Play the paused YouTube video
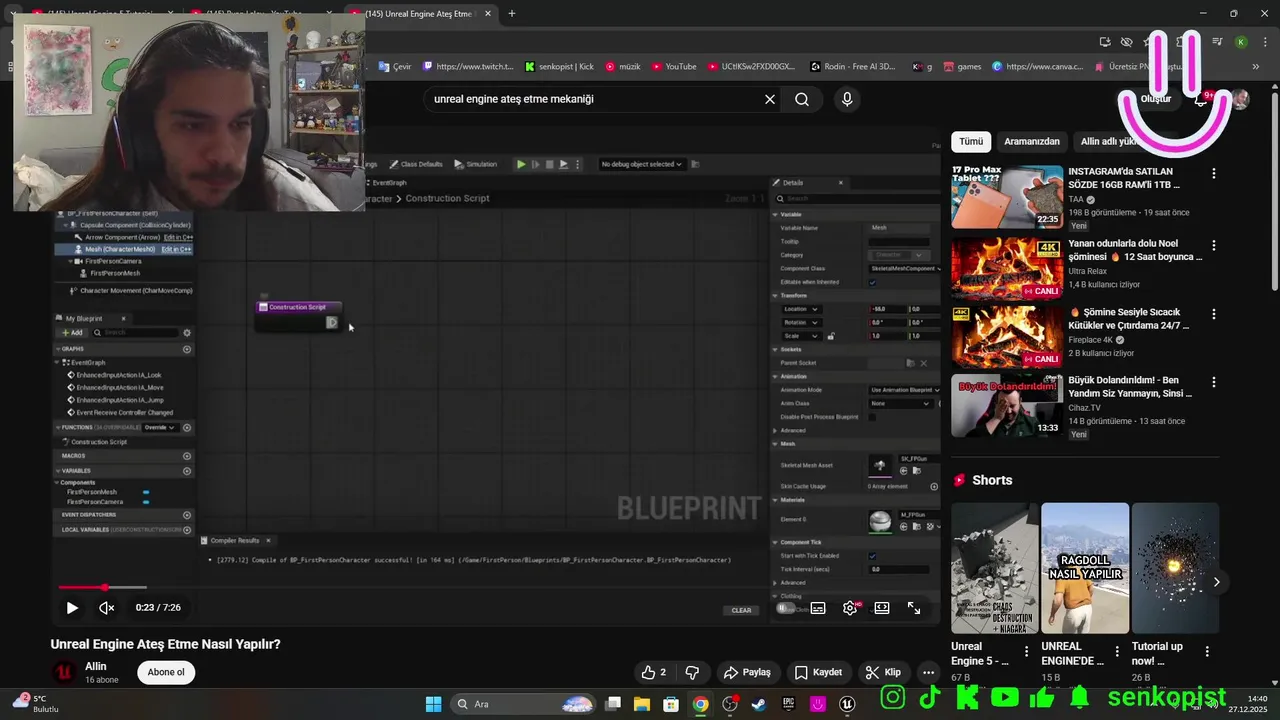The width and height of the screenshot is (1280, 720). tap(72, 607)
